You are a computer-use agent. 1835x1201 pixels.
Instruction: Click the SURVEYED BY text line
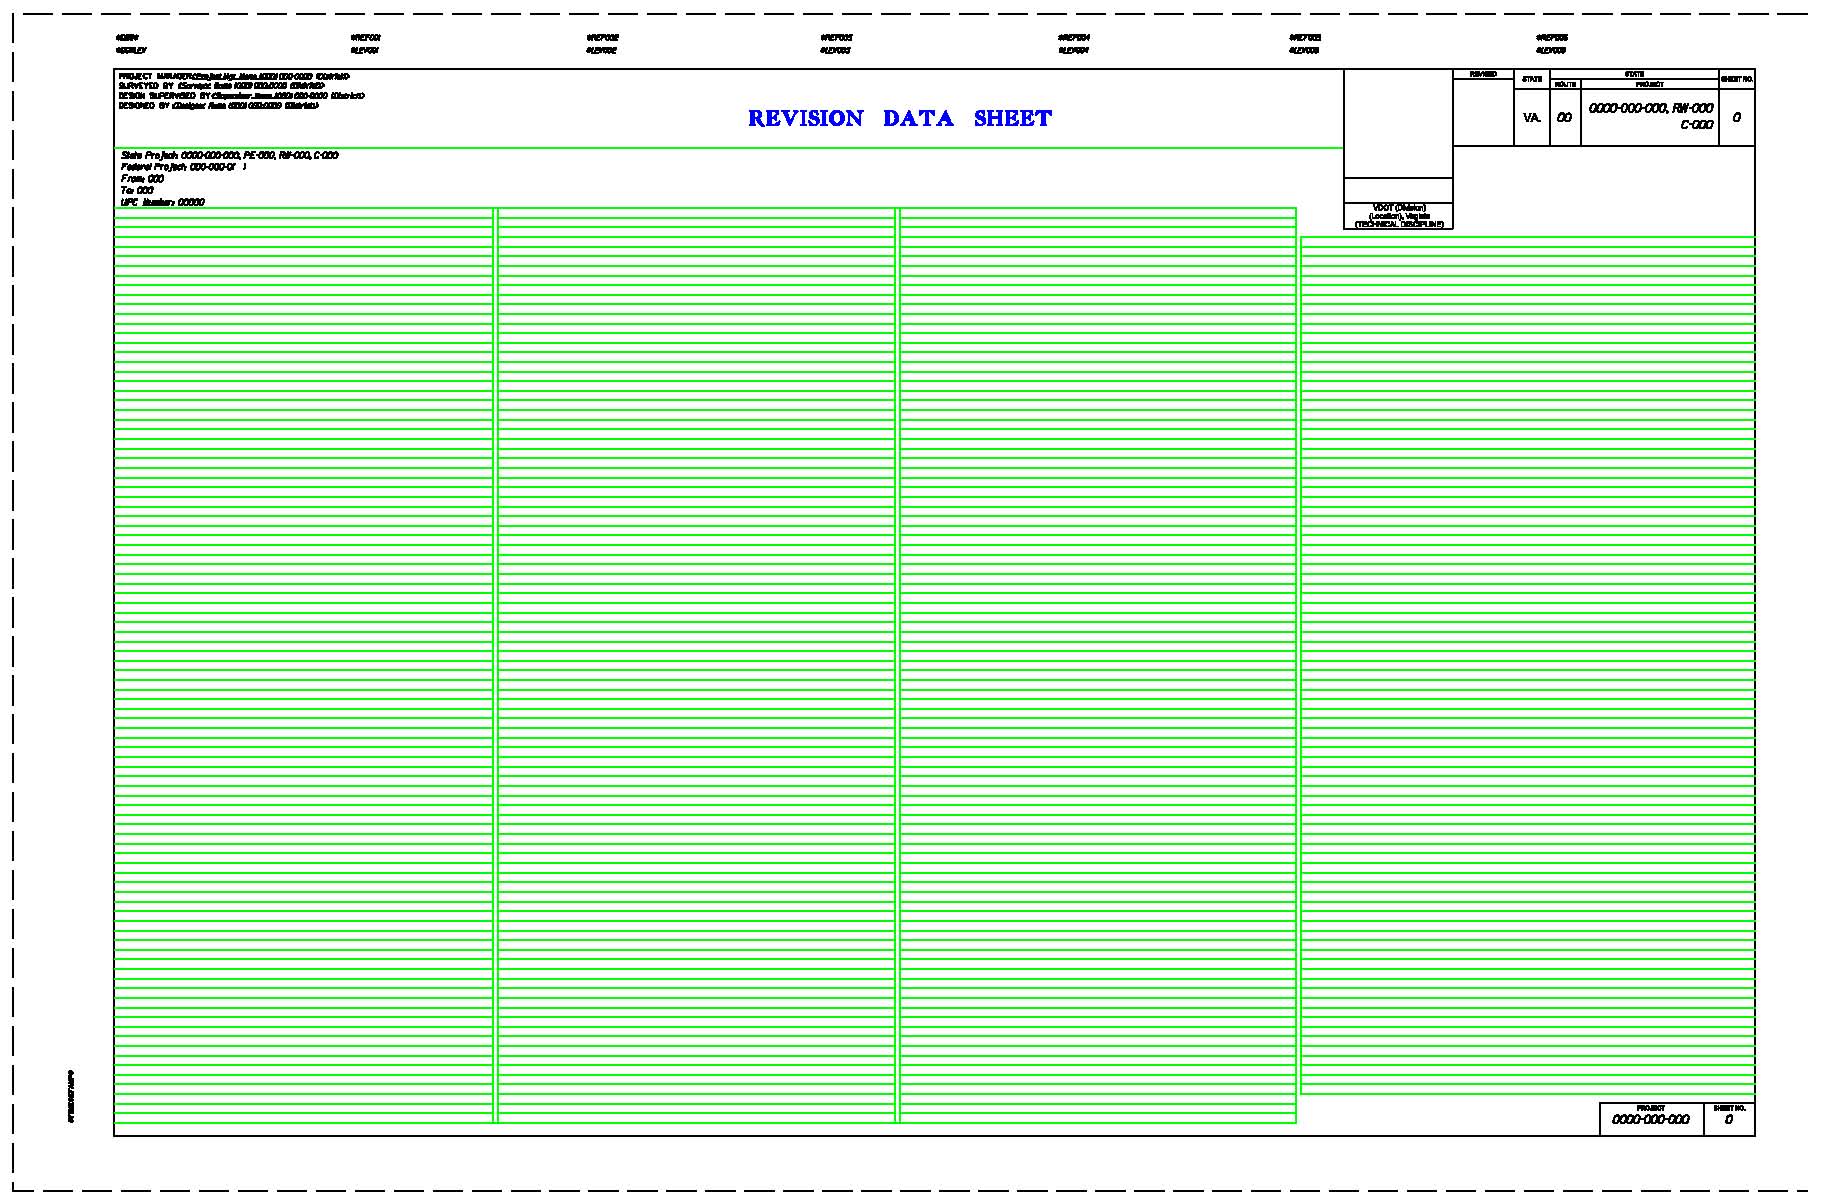click(220, 86)
